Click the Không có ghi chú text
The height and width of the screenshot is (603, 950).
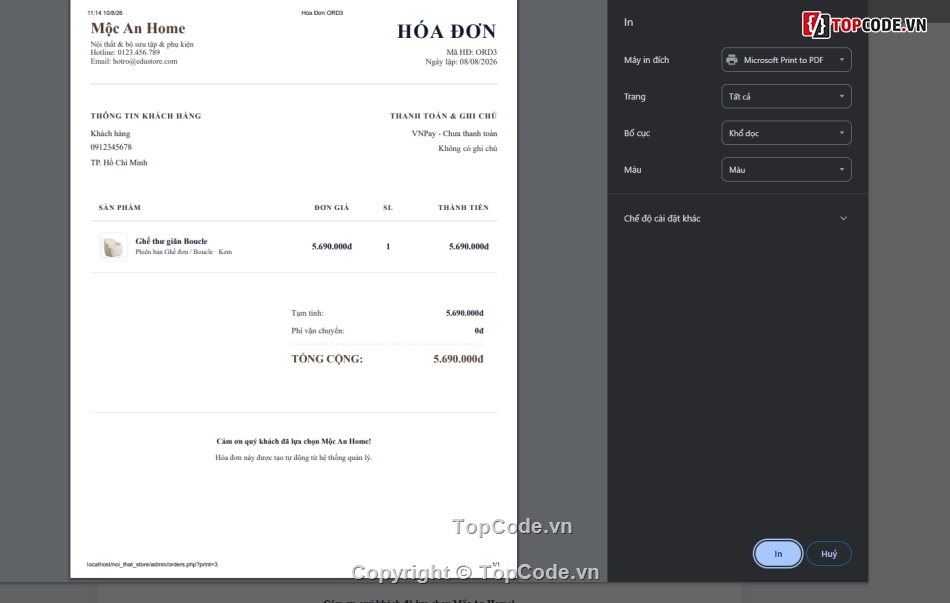click(x=468, y=148)
